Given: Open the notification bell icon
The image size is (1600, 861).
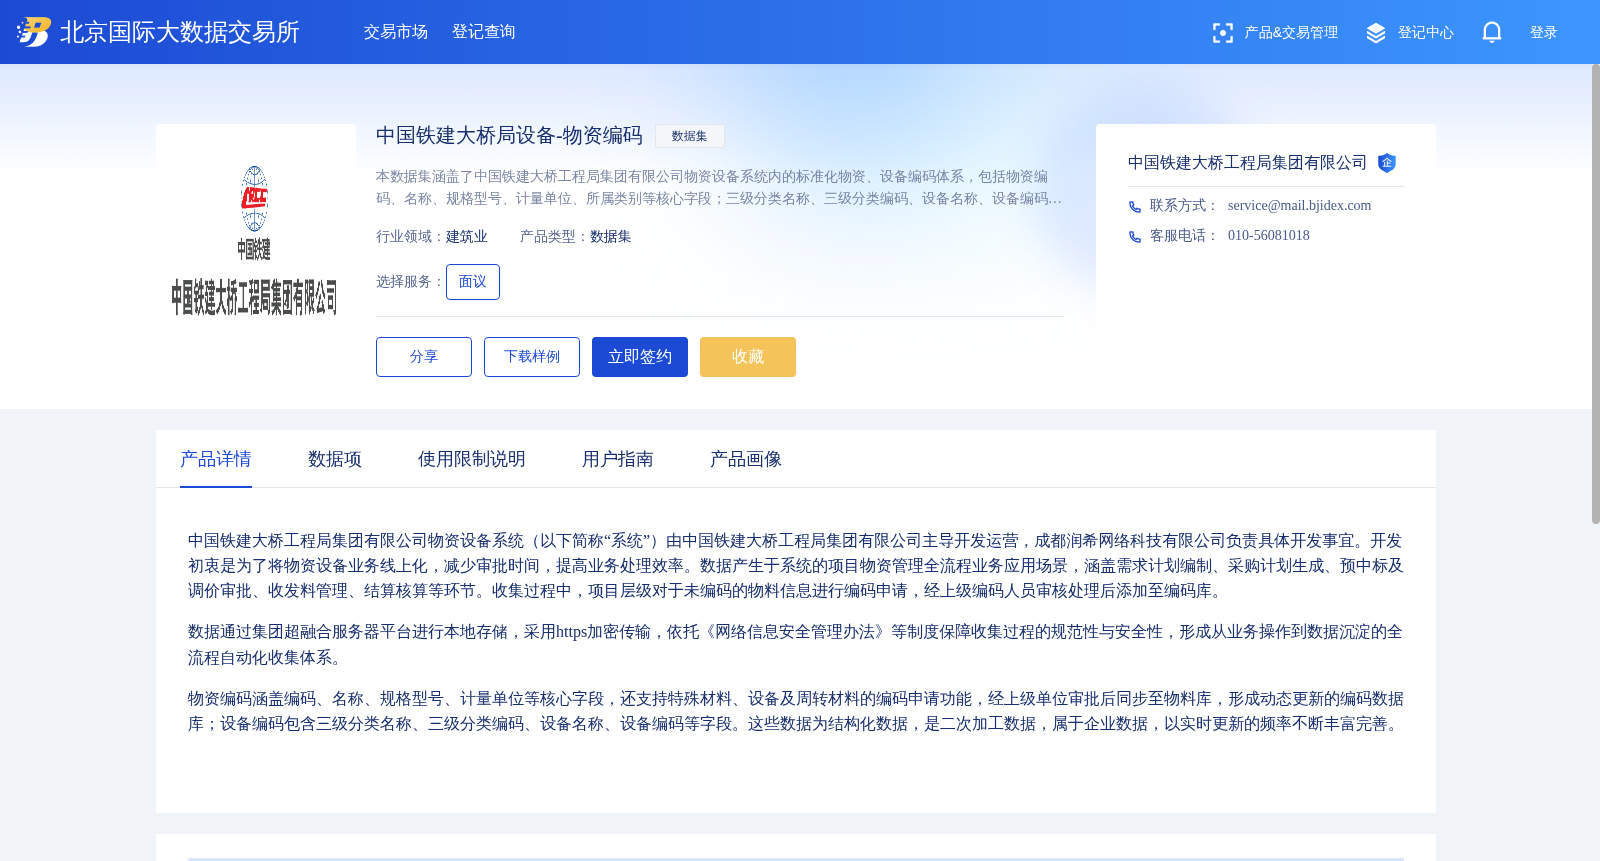Looking at the screenshot, I should coord(1492,32).
